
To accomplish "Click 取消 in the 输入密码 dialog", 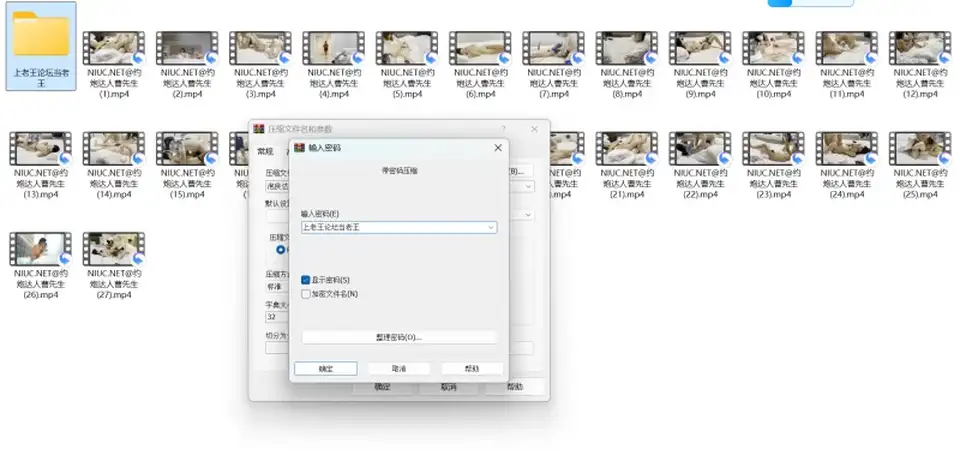I will 399,369.
